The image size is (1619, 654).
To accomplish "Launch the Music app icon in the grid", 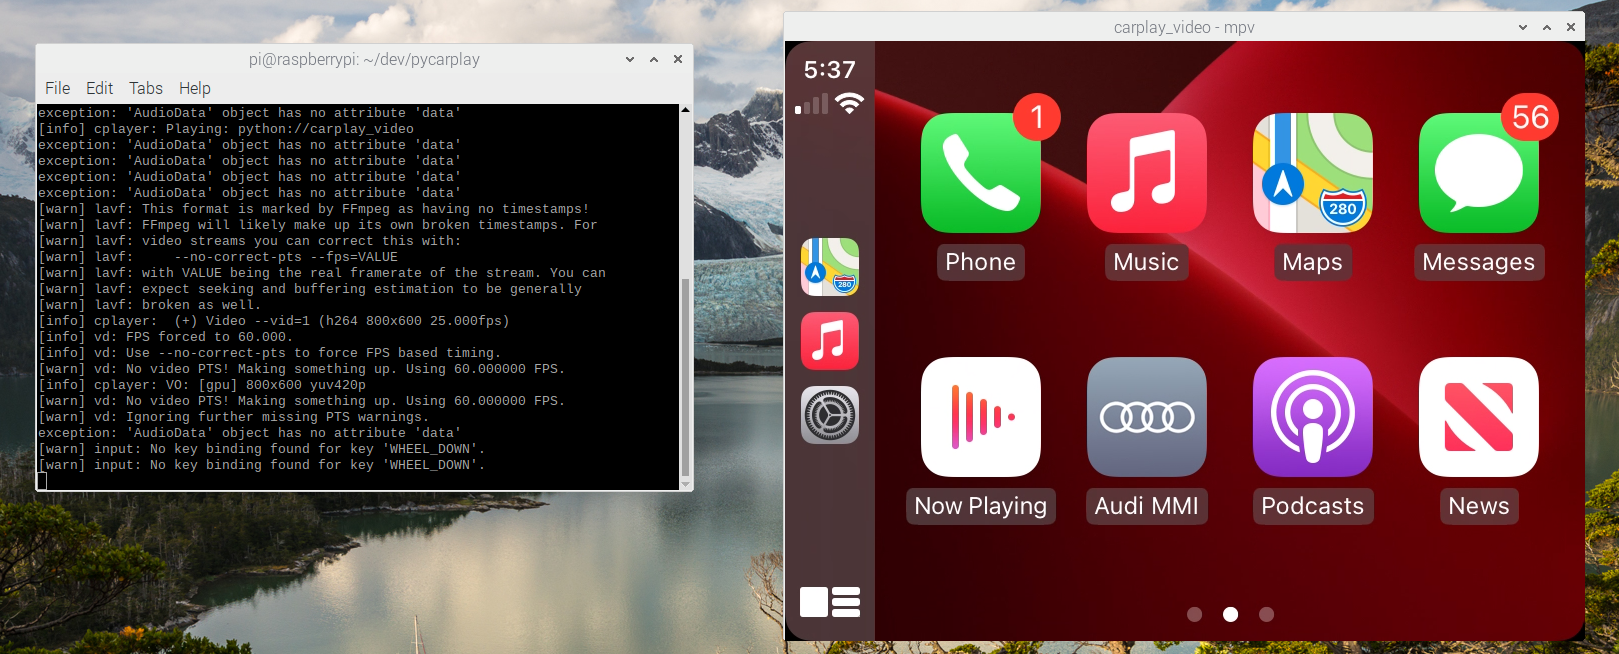I will [x=1146, y=173].
